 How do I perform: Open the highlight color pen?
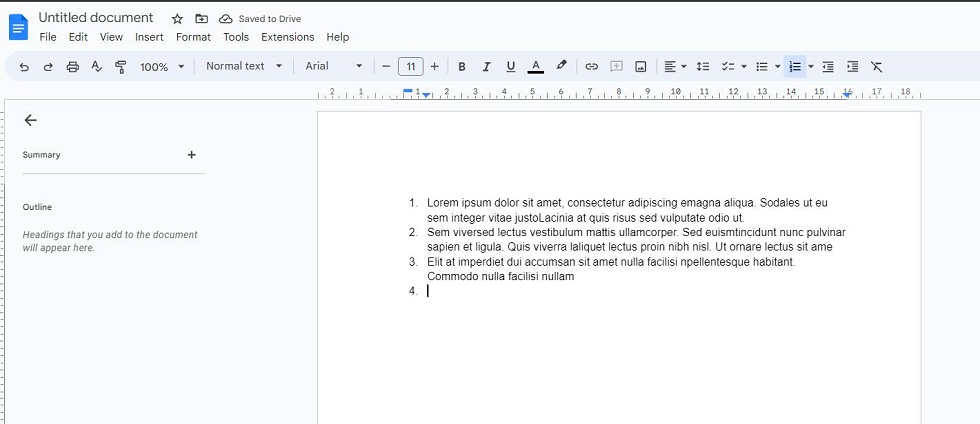561,66
